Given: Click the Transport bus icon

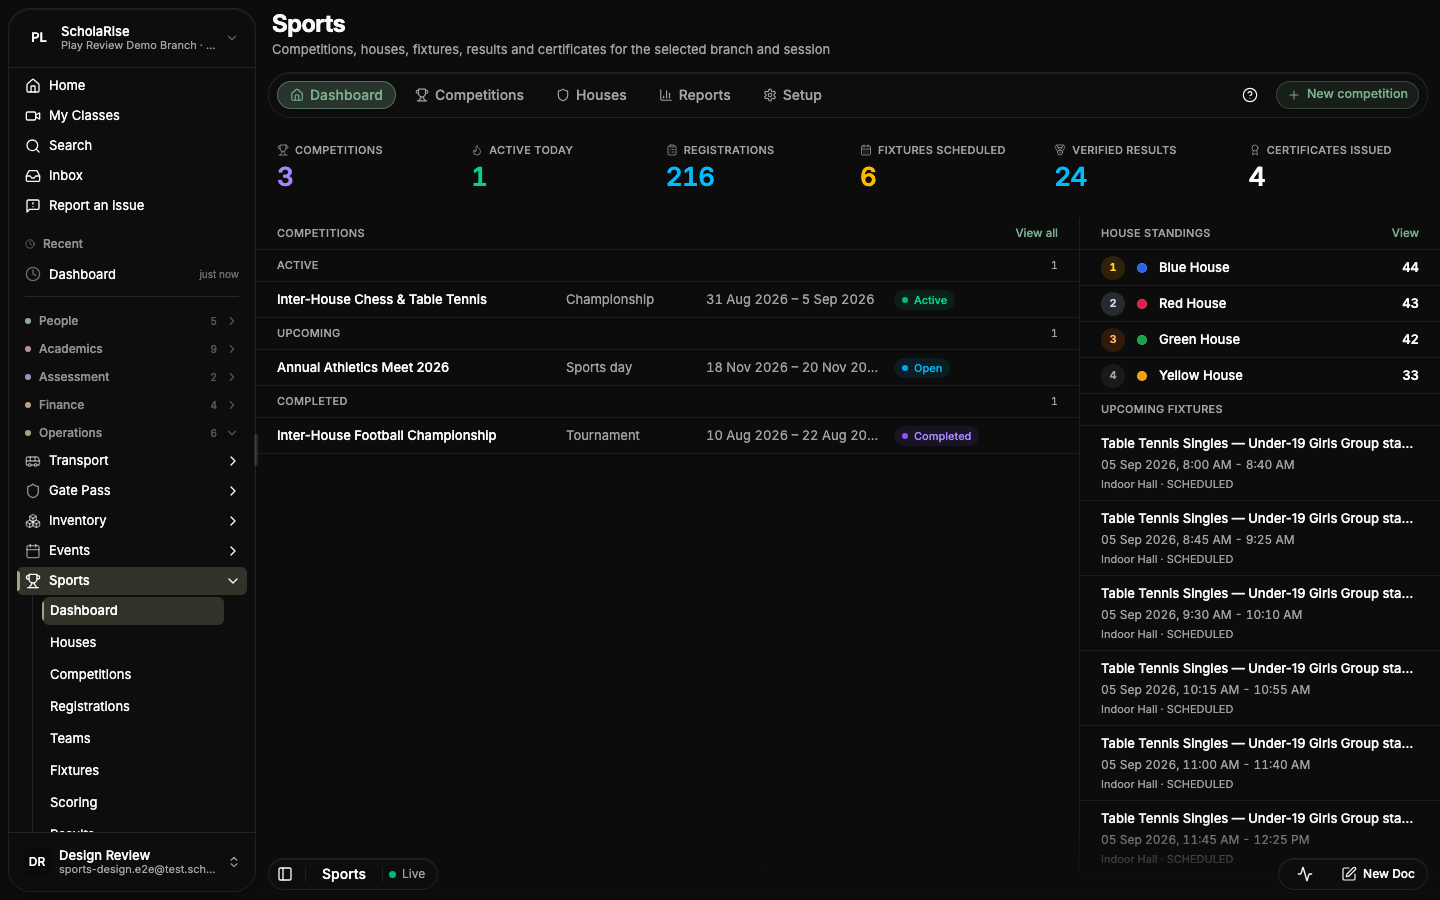Looking at the screenshot, I should tap(33, 460).
